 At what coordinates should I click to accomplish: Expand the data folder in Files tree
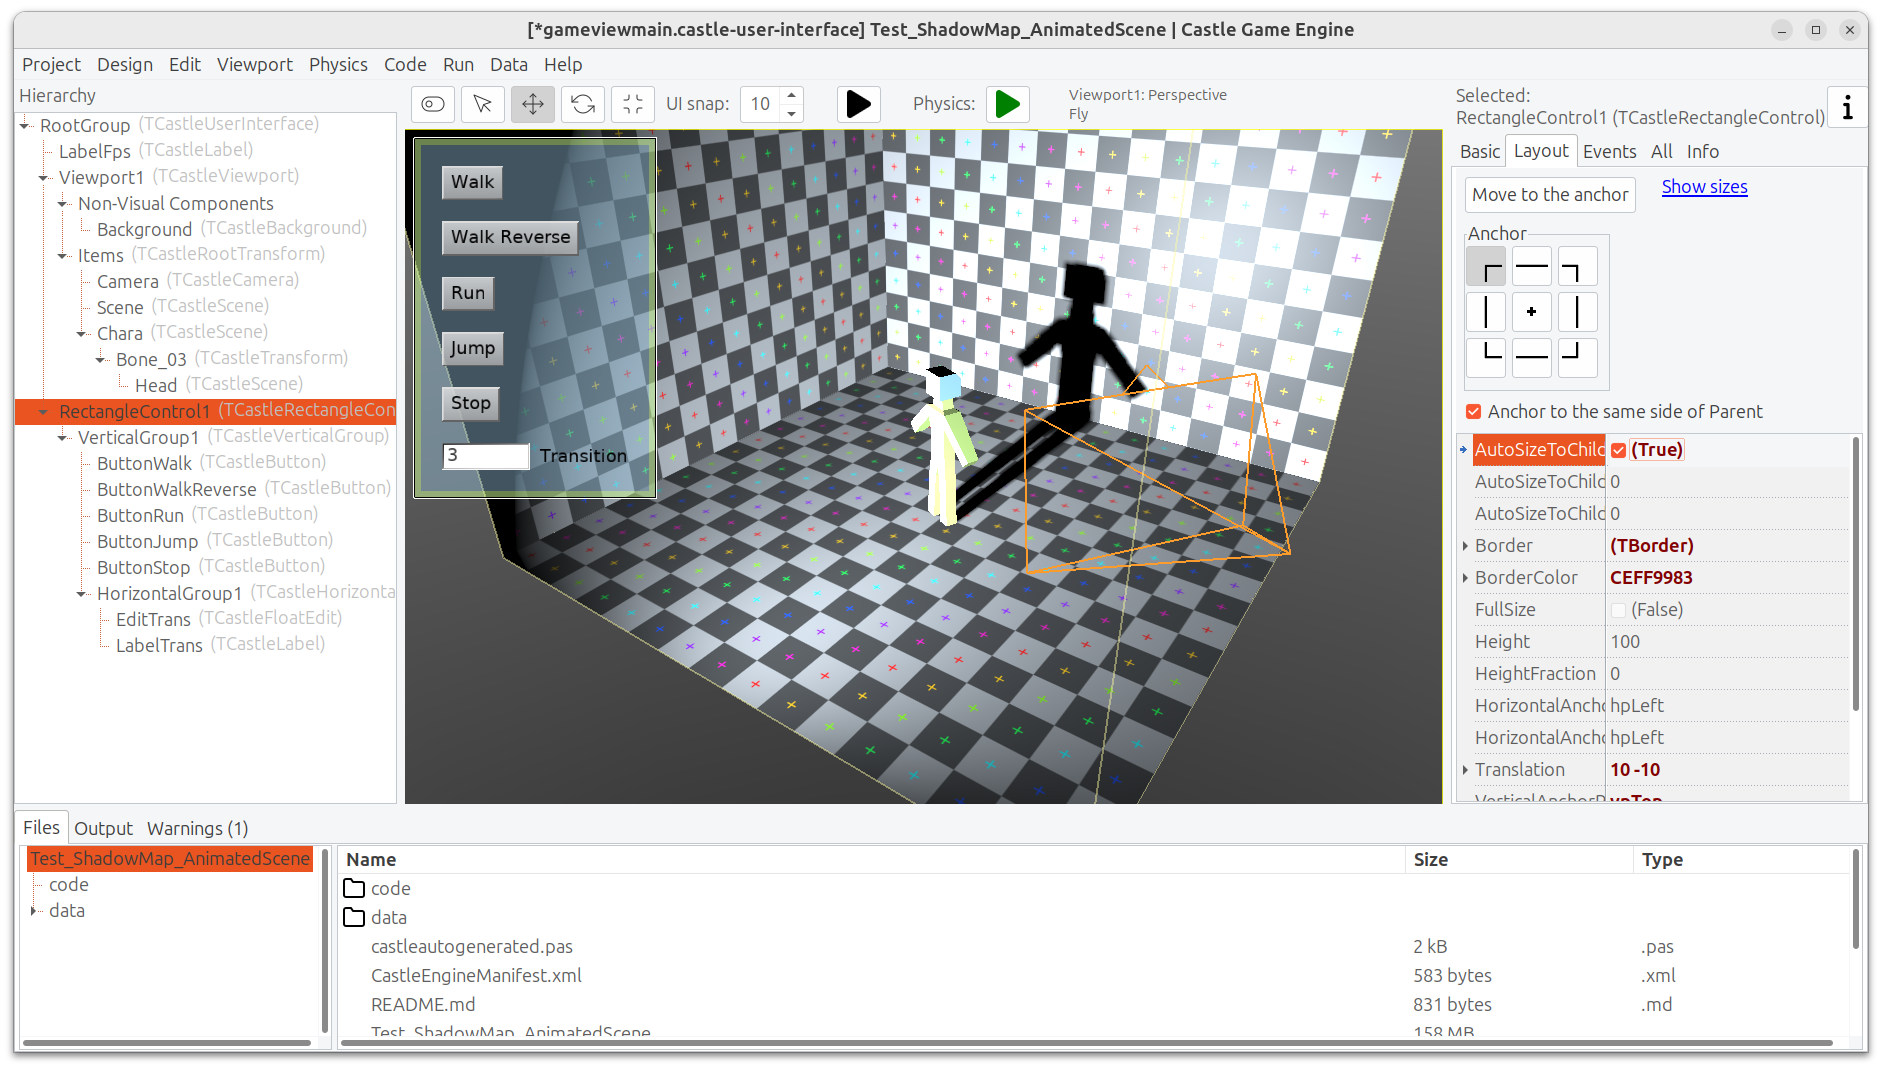(34, 911)
